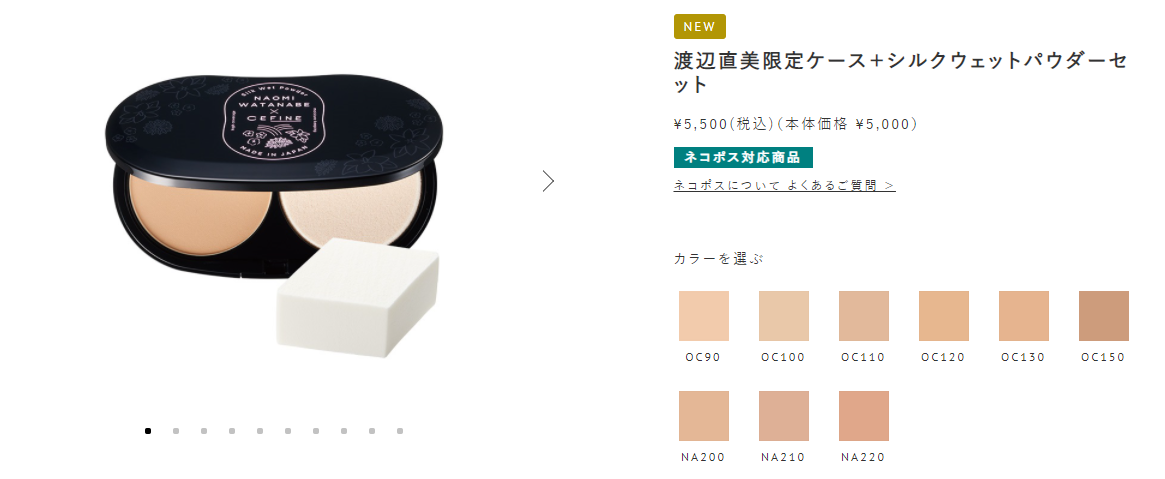
Task: Select the fifth carousel indicator dot
Action: (x=260, y=431)
